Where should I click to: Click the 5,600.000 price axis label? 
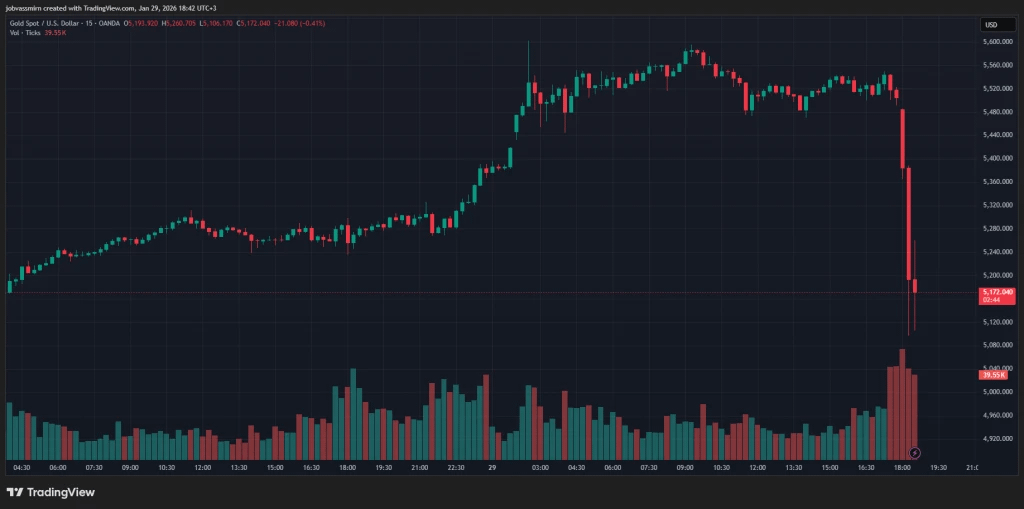click(x=999, y=42)
